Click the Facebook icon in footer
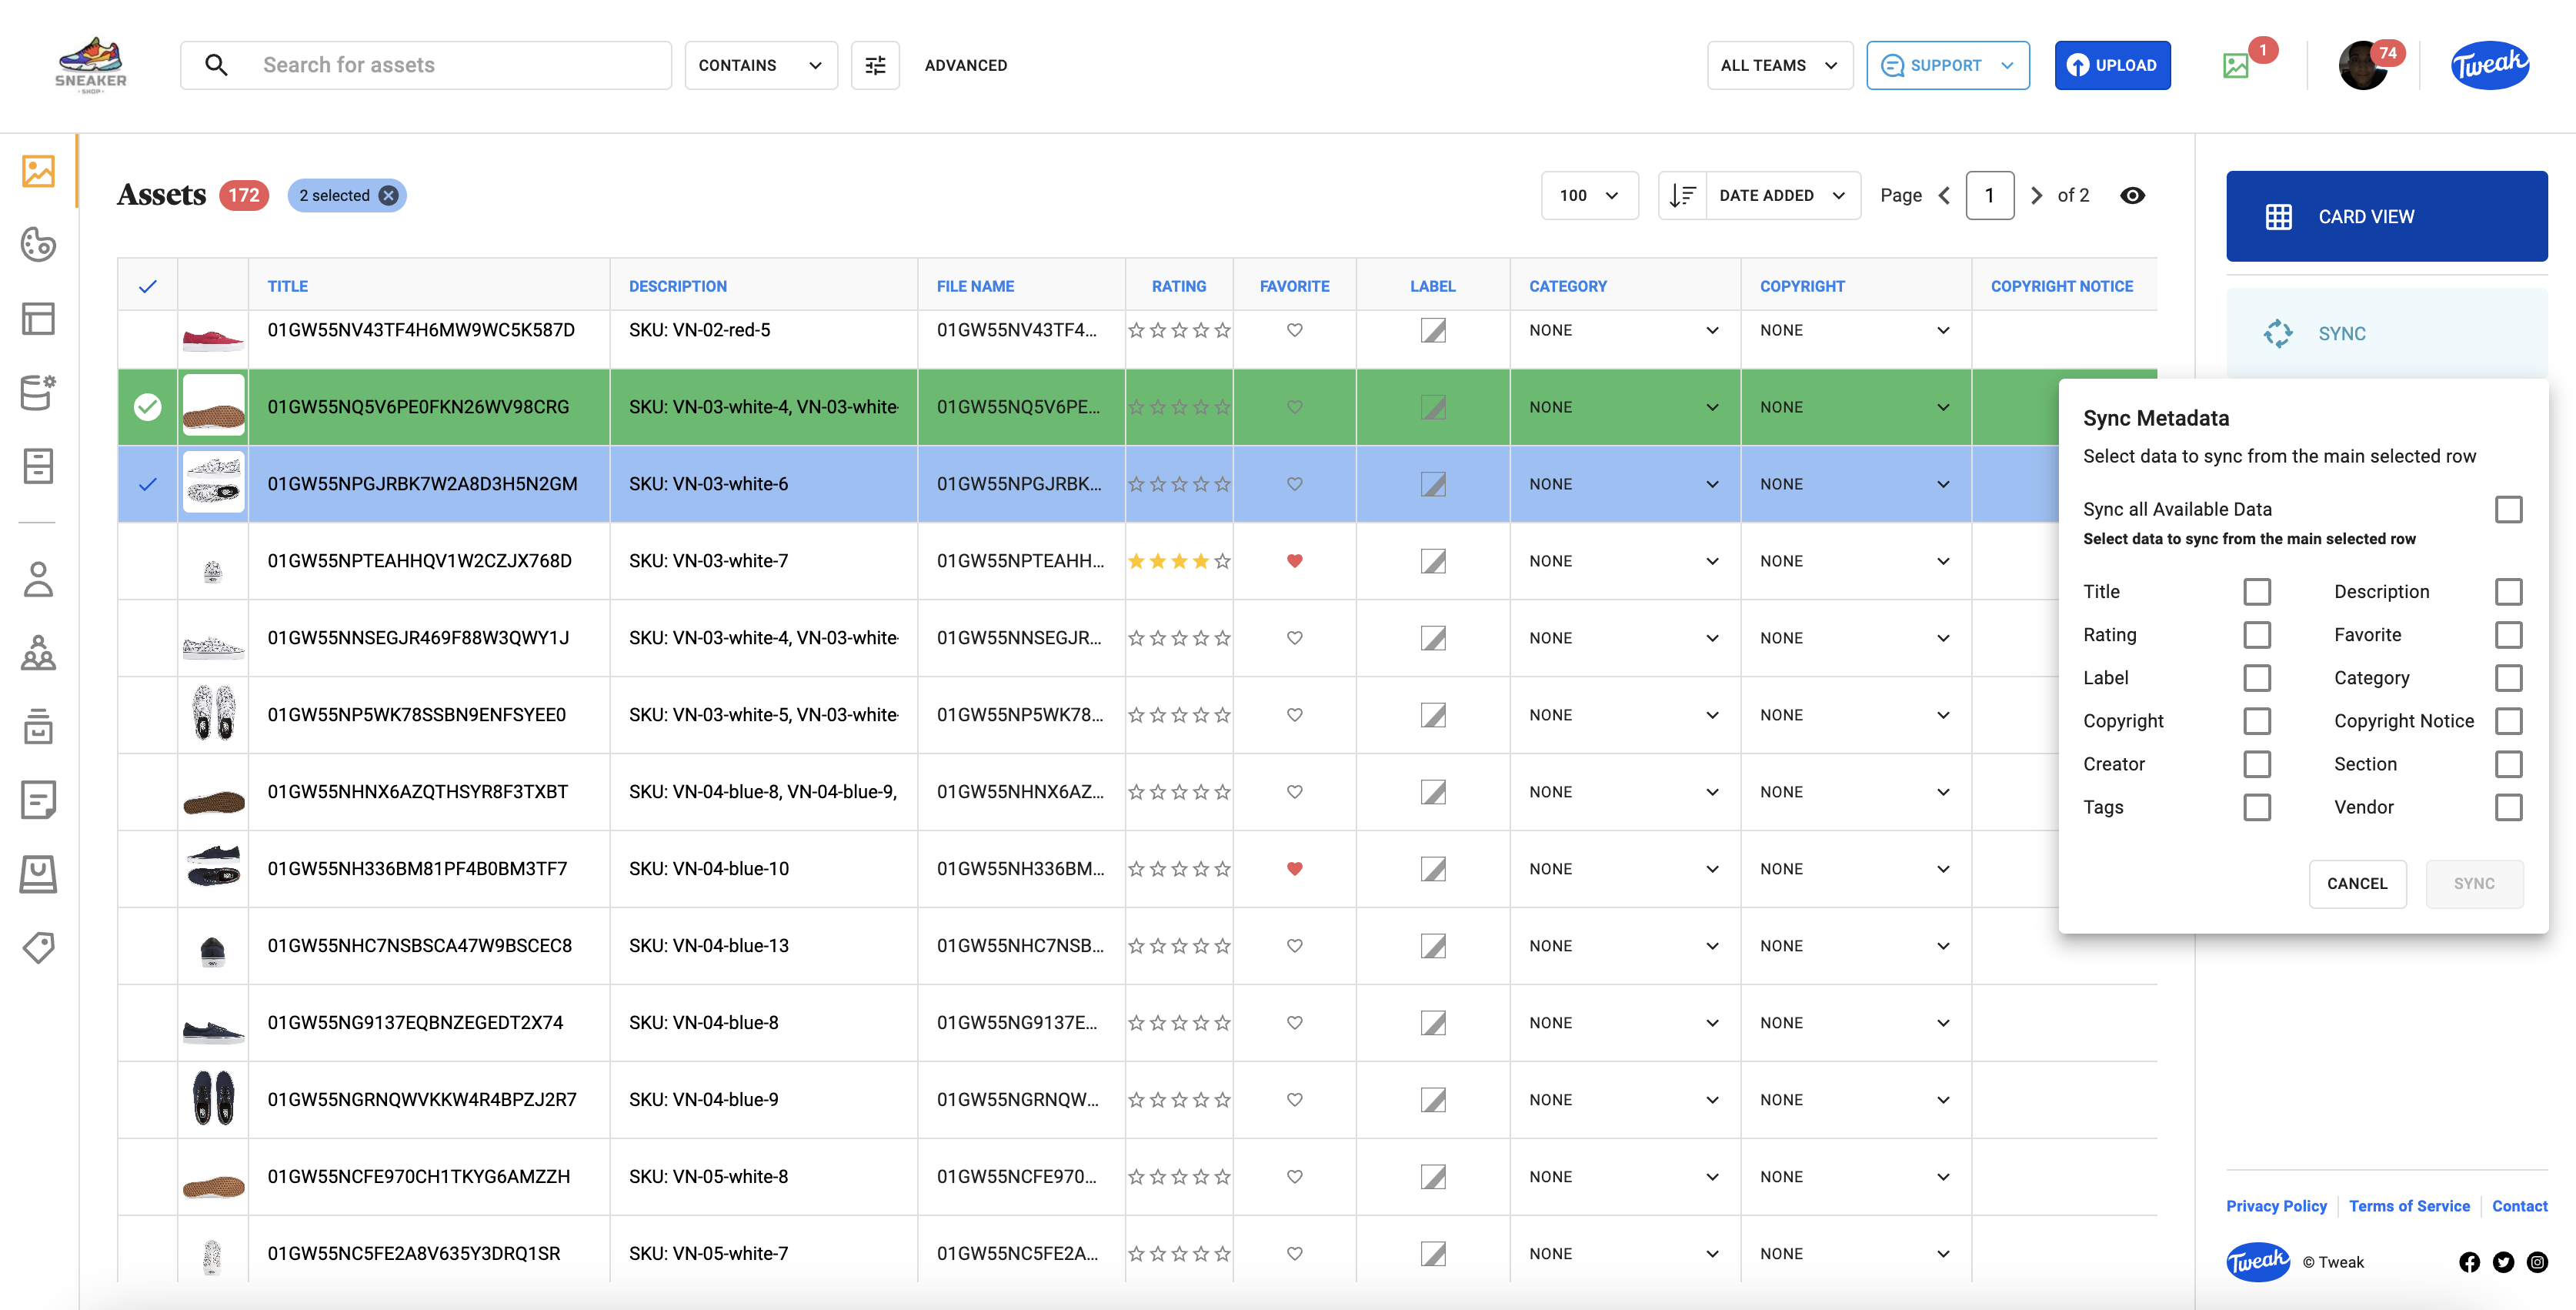 click(2469, 1262)
